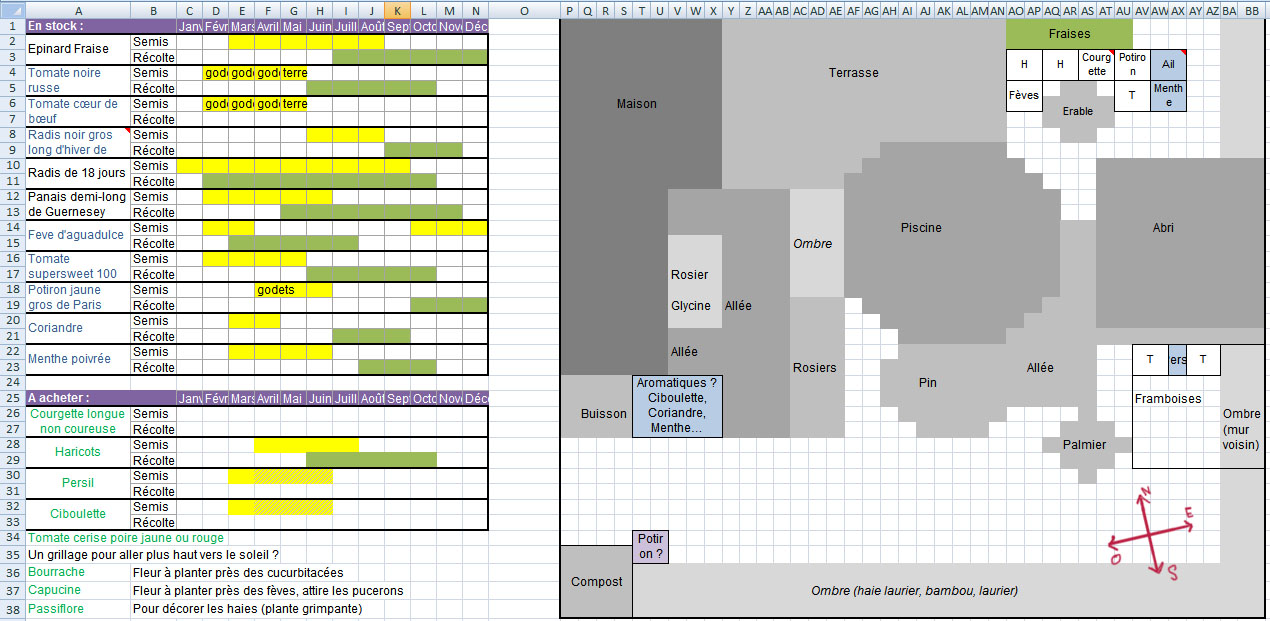Select the Compost cell in garden plan
Screen dimensions: 1270x621
pos(596,581)
